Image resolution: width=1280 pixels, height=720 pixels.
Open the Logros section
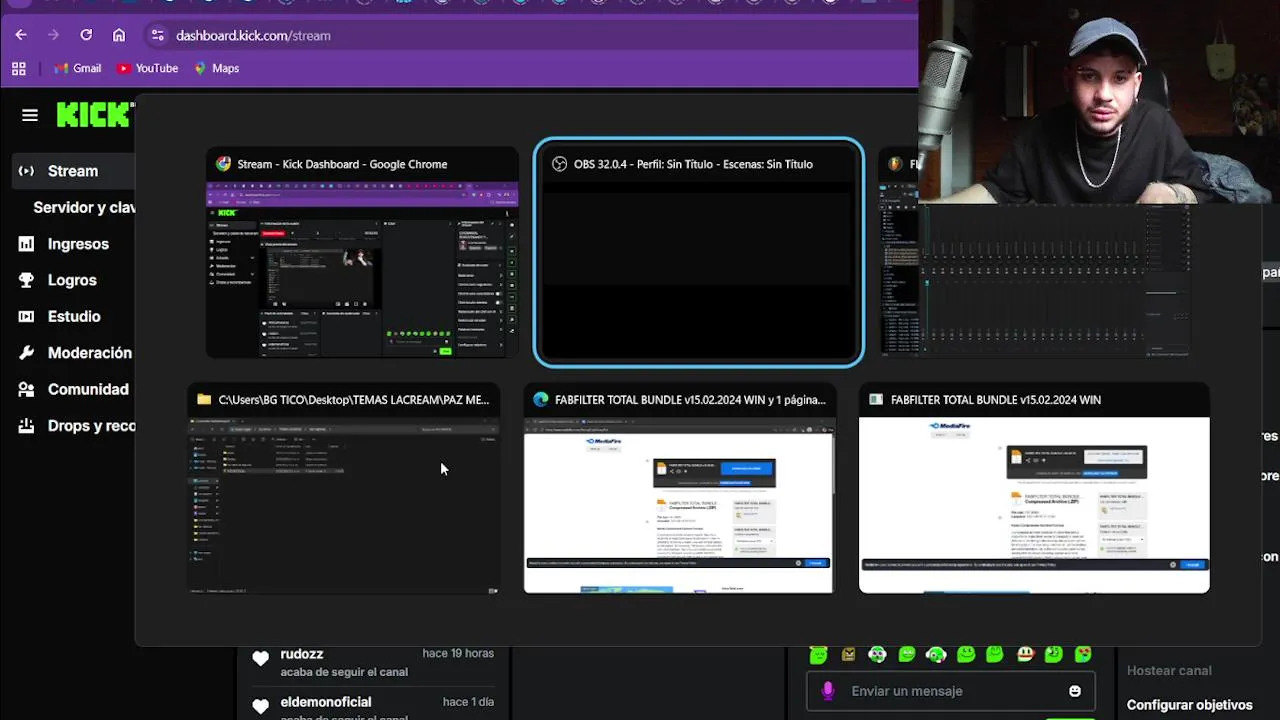click(x=72, y=280)
